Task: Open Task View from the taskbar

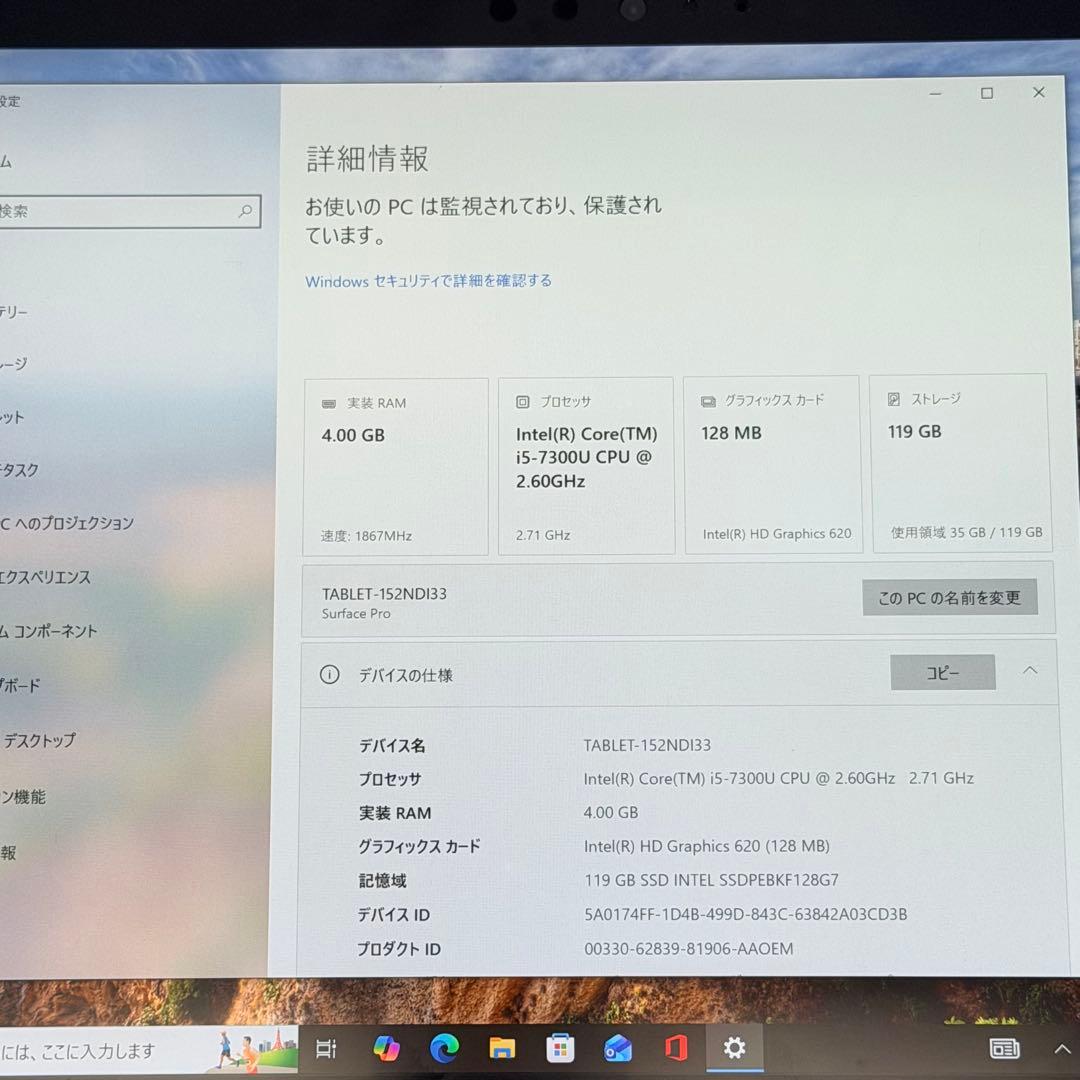Action: pos(325,1048)
